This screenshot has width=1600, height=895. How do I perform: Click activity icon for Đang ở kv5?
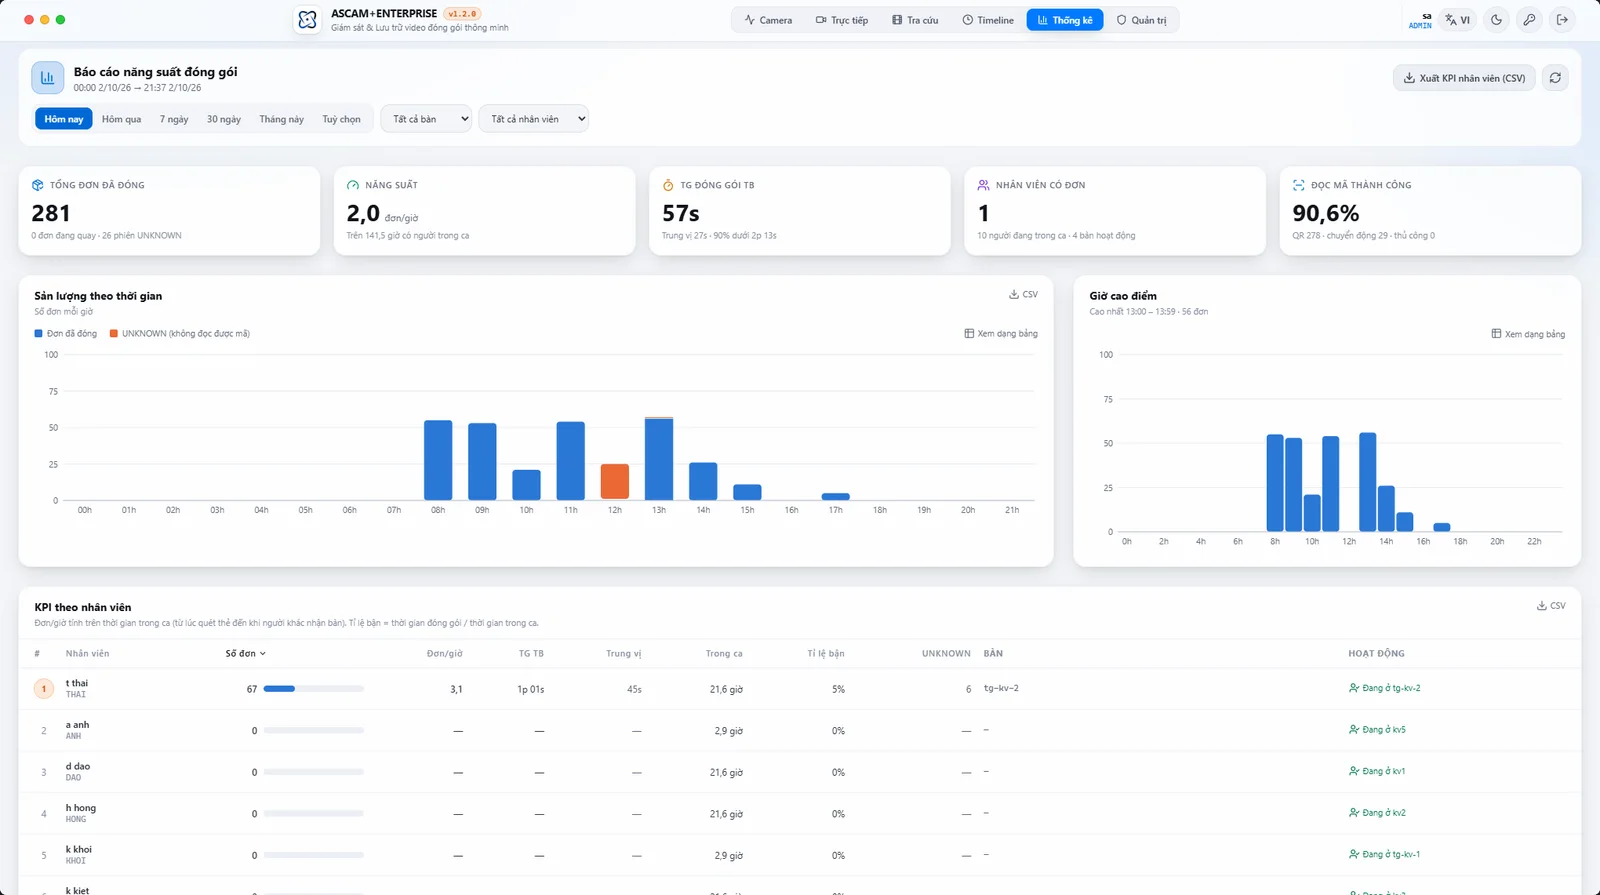coord(1354,730)
